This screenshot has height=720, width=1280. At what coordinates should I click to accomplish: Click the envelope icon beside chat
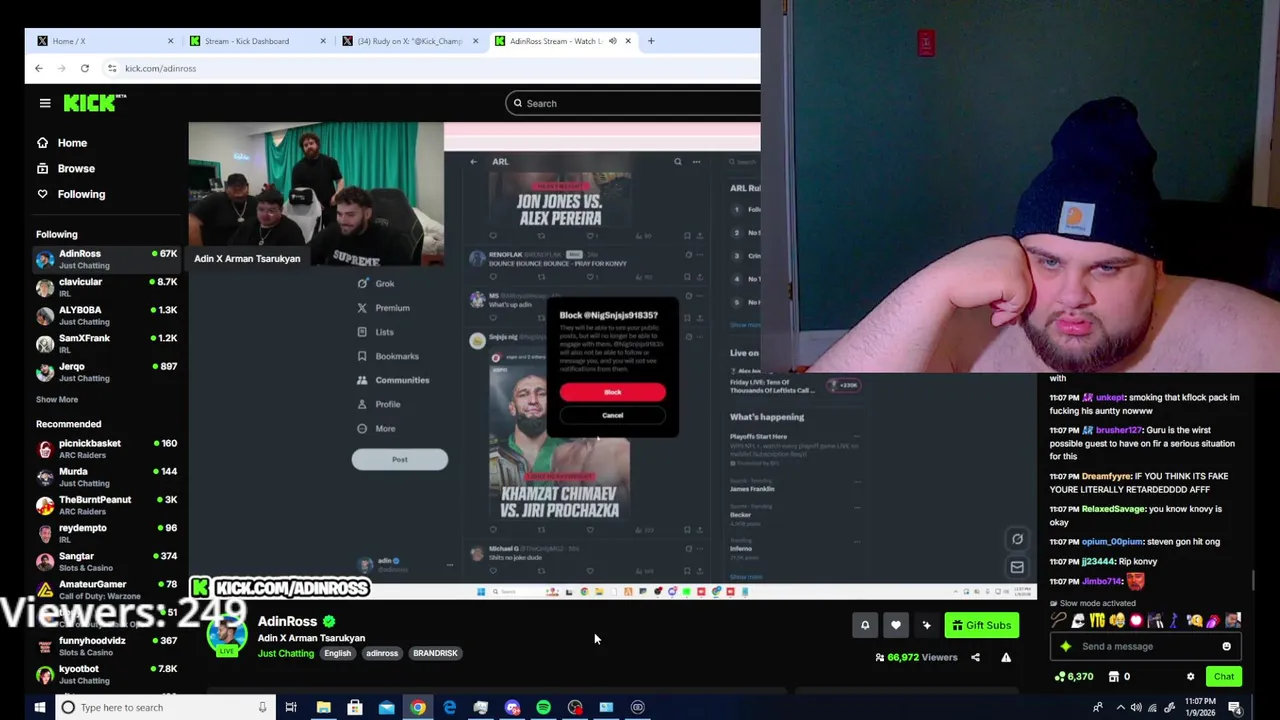(x=1017, y=567)
